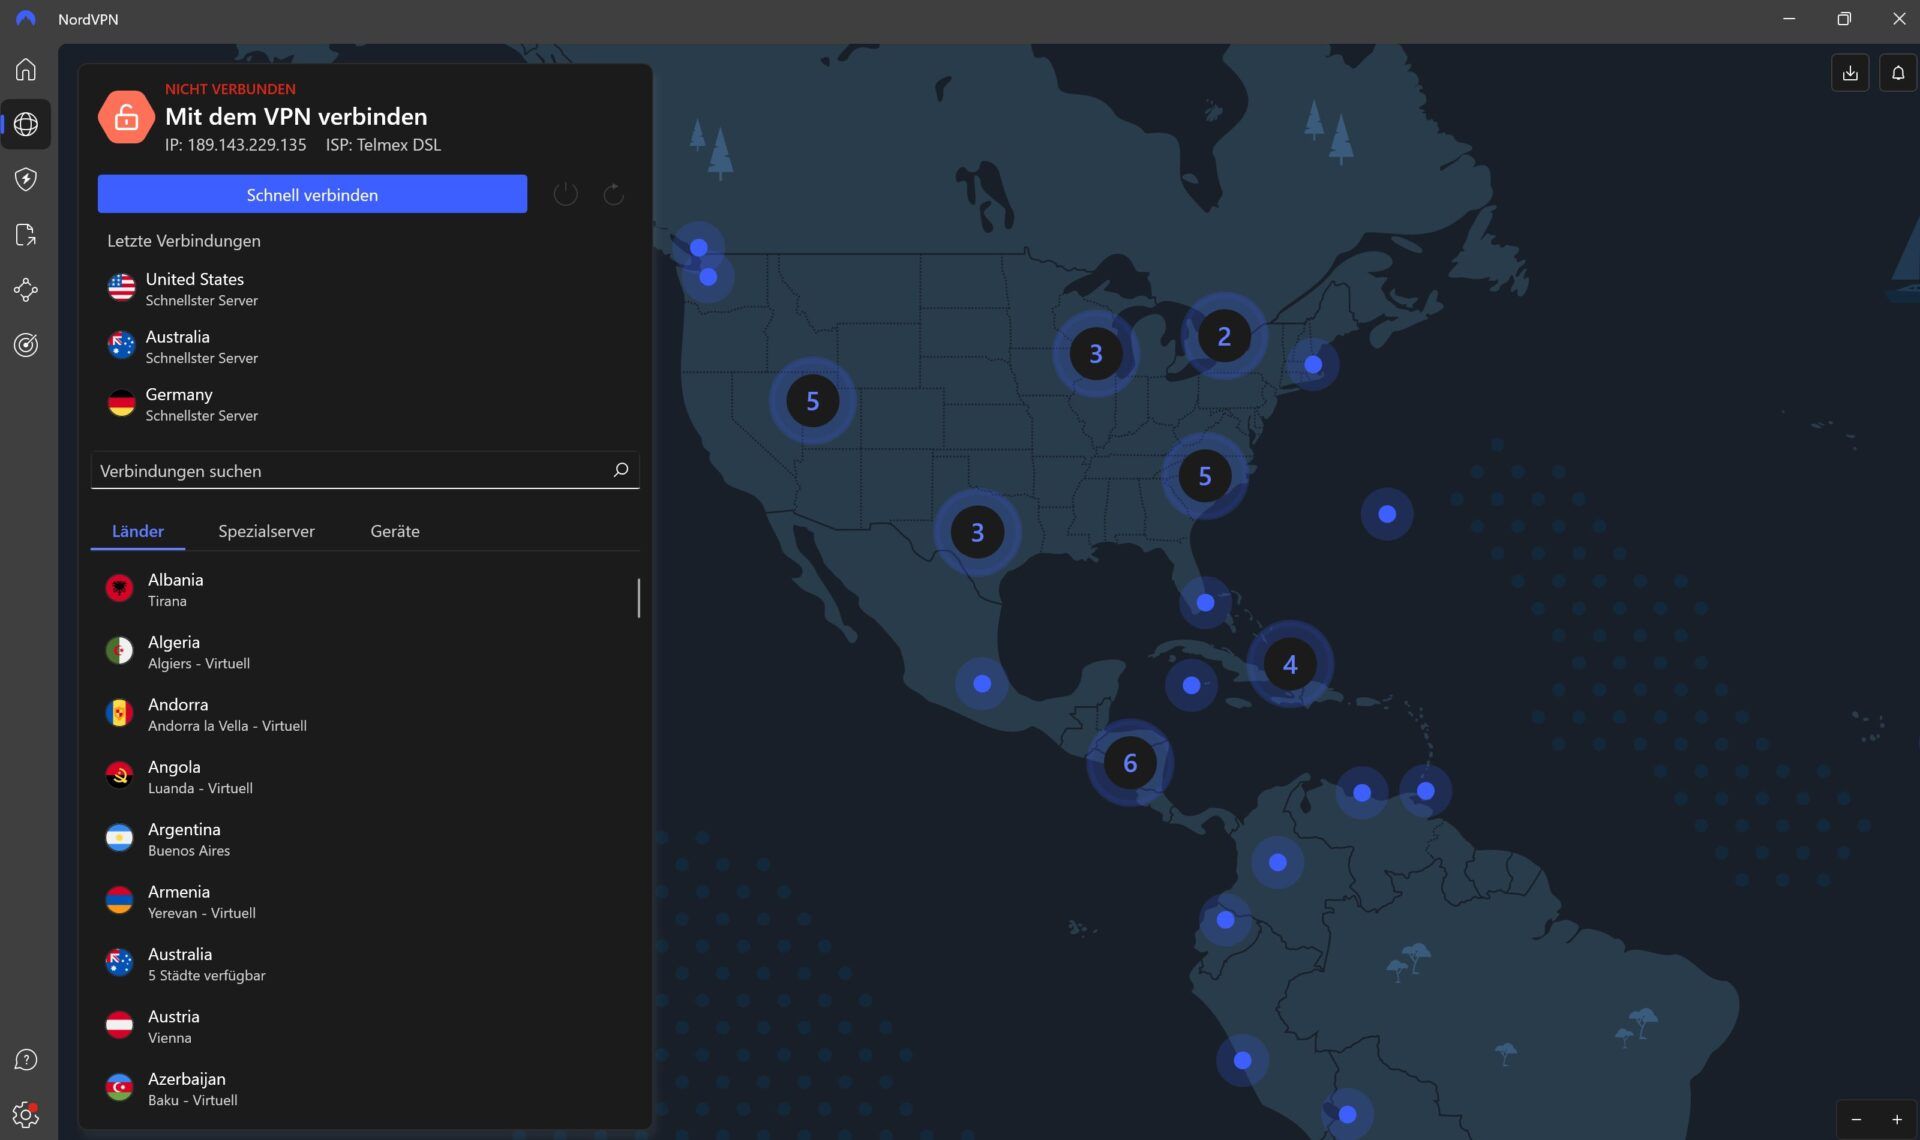Select Azerbaijan Baku - Virtuell

click(x=365, y=1089)
